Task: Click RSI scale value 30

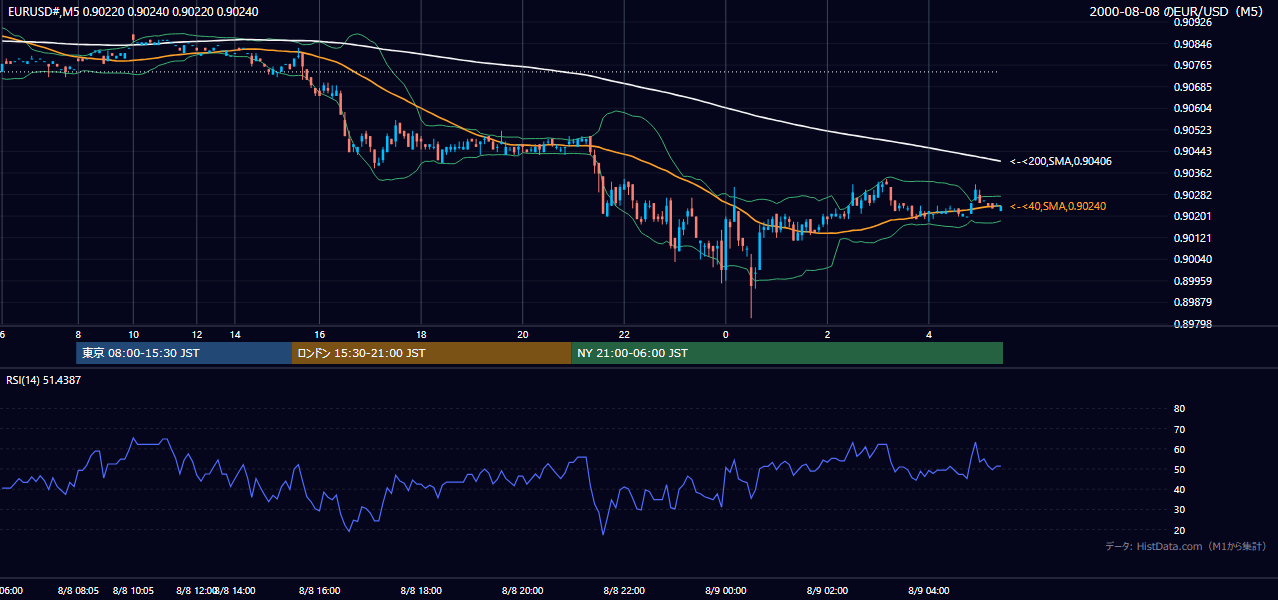Action: [1179, 509]
